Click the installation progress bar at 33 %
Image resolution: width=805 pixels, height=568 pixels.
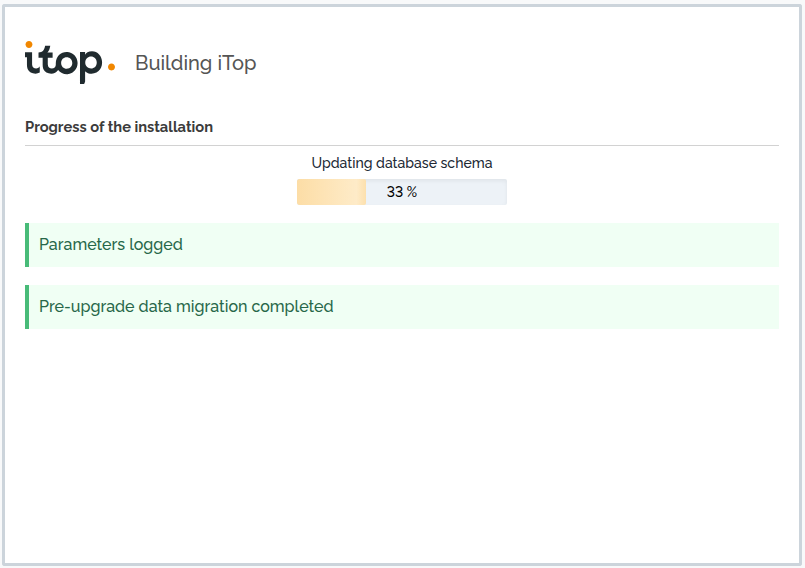[401, 192]
